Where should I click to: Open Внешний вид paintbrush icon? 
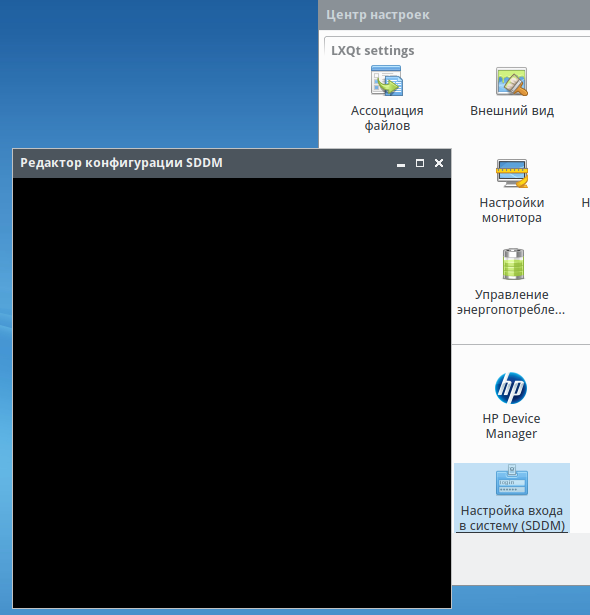point(512,81)
